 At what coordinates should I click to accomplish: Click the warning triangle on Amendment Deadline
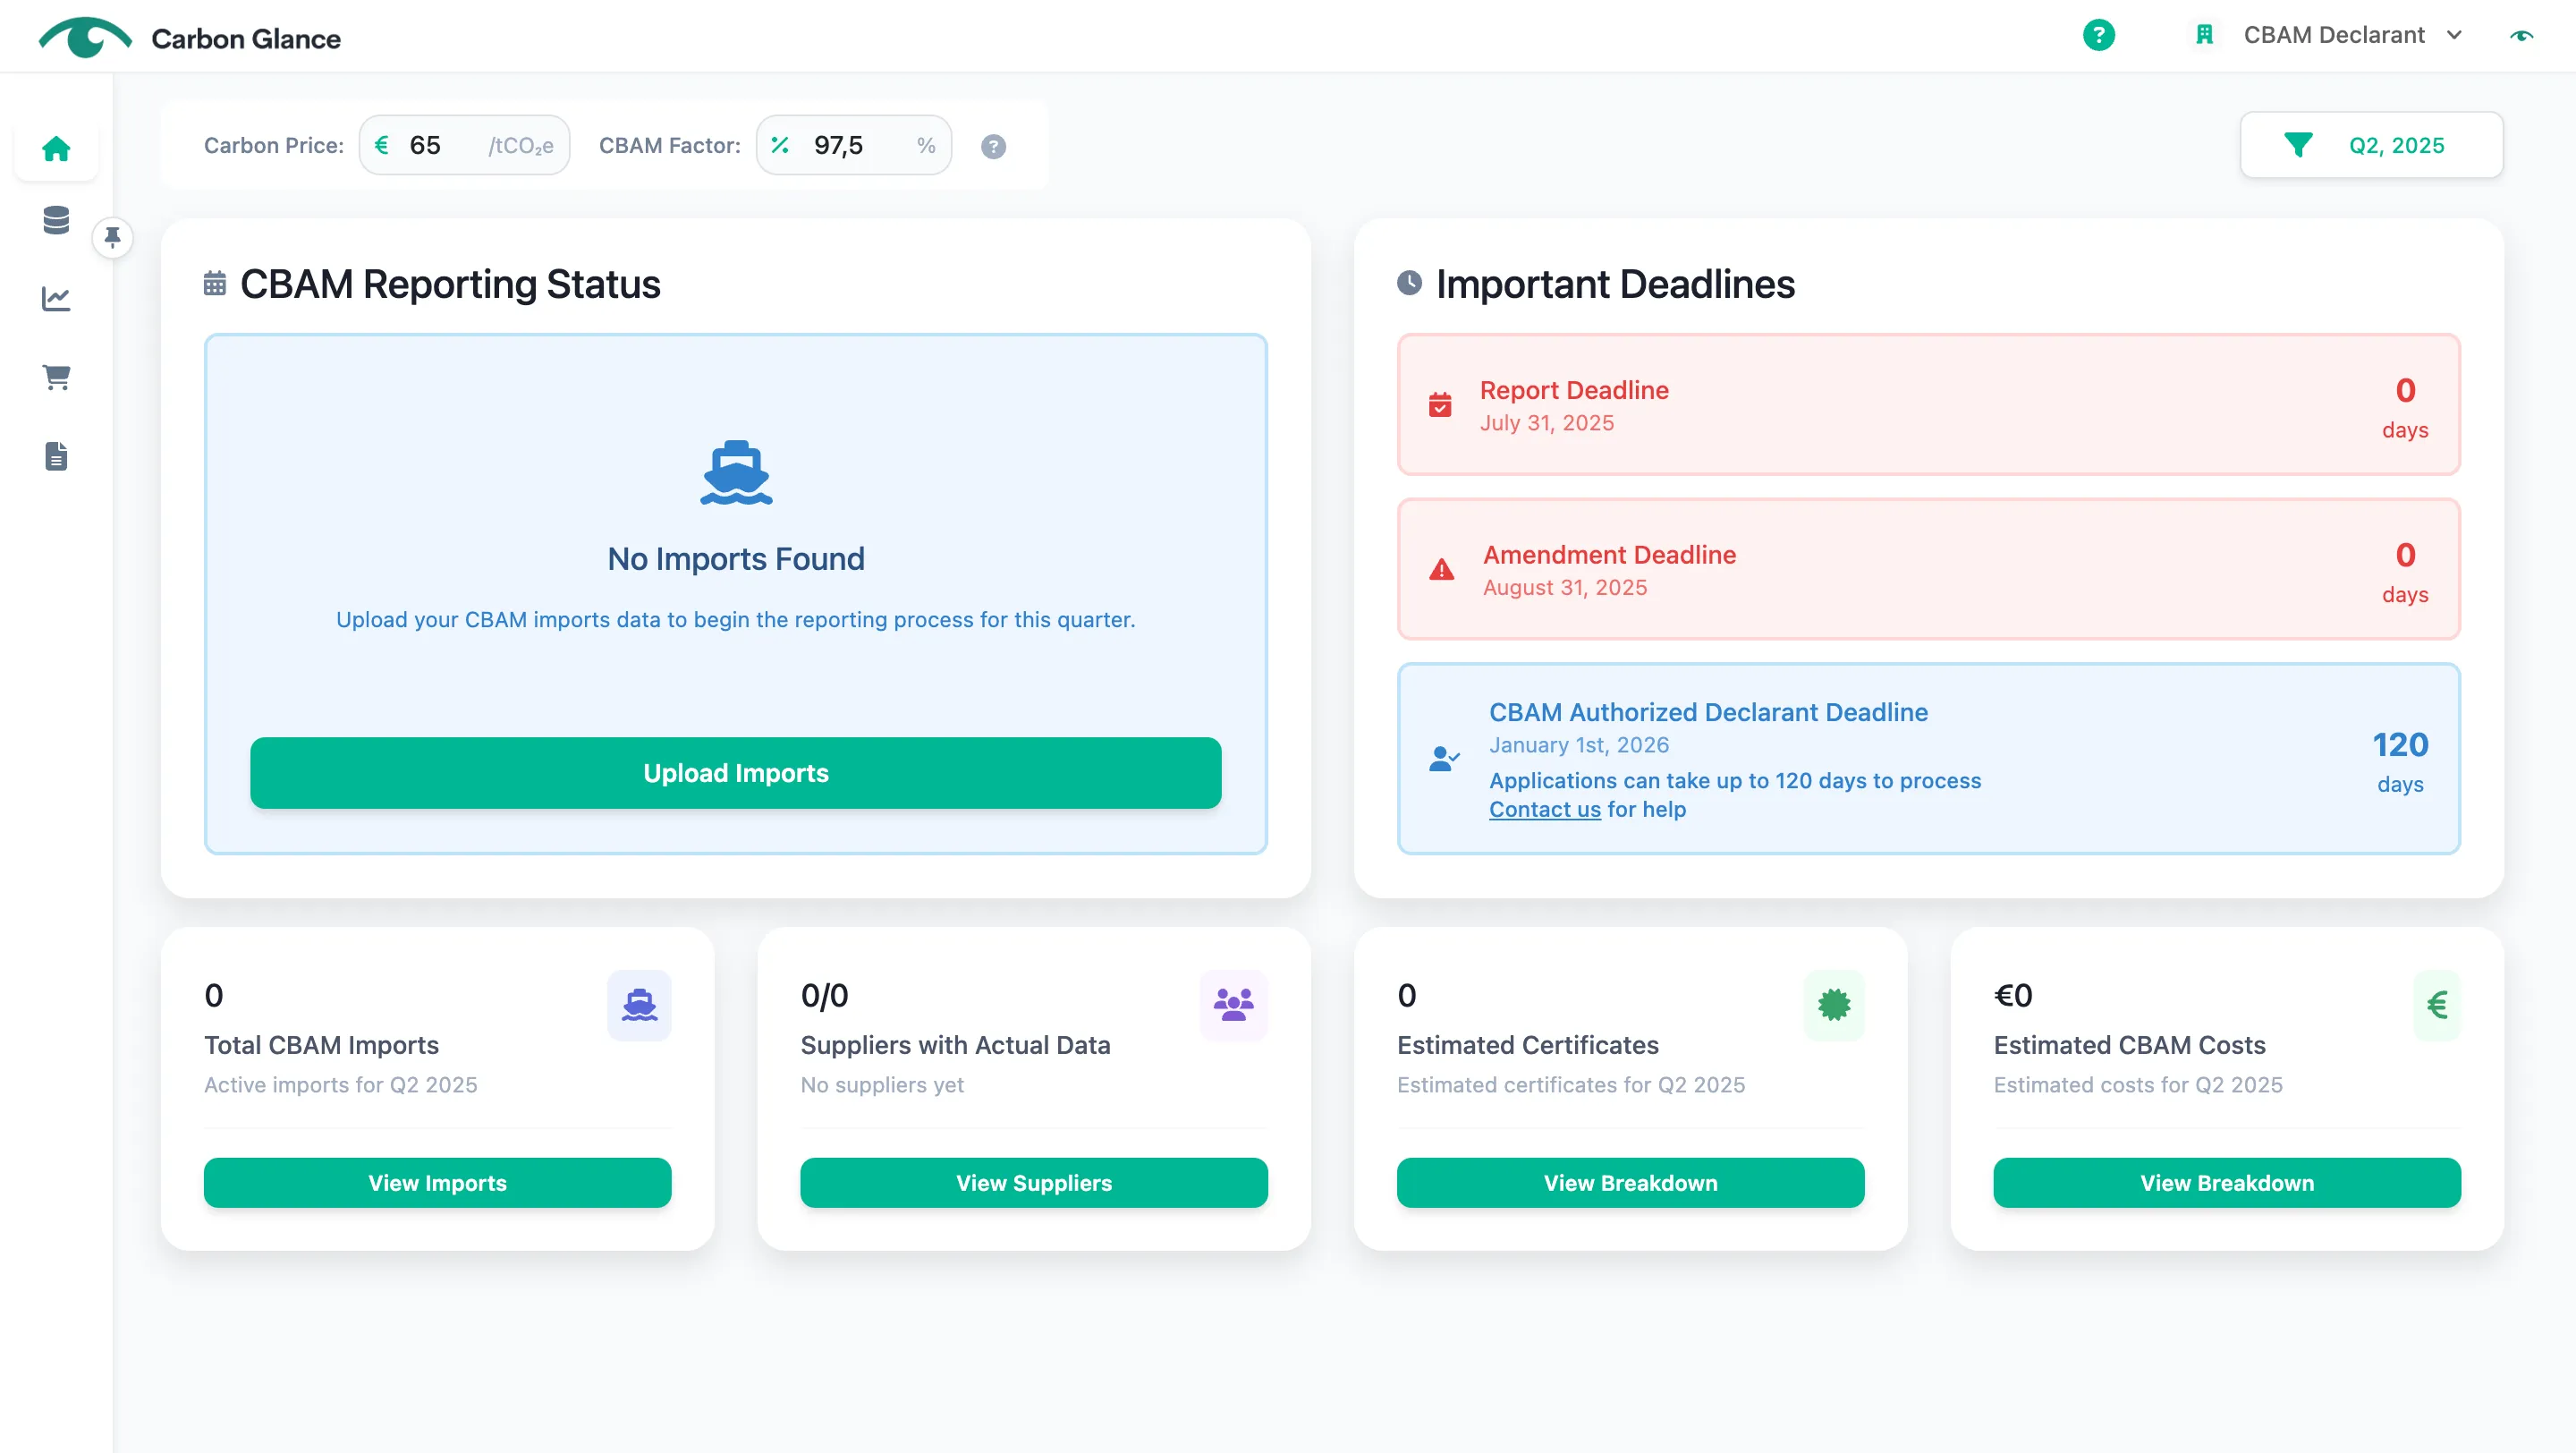1441,570
